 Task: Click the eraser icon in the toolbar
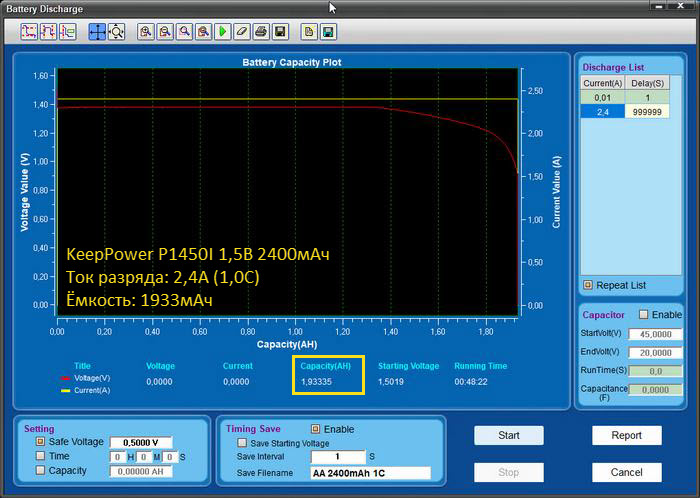pos(241,32)
